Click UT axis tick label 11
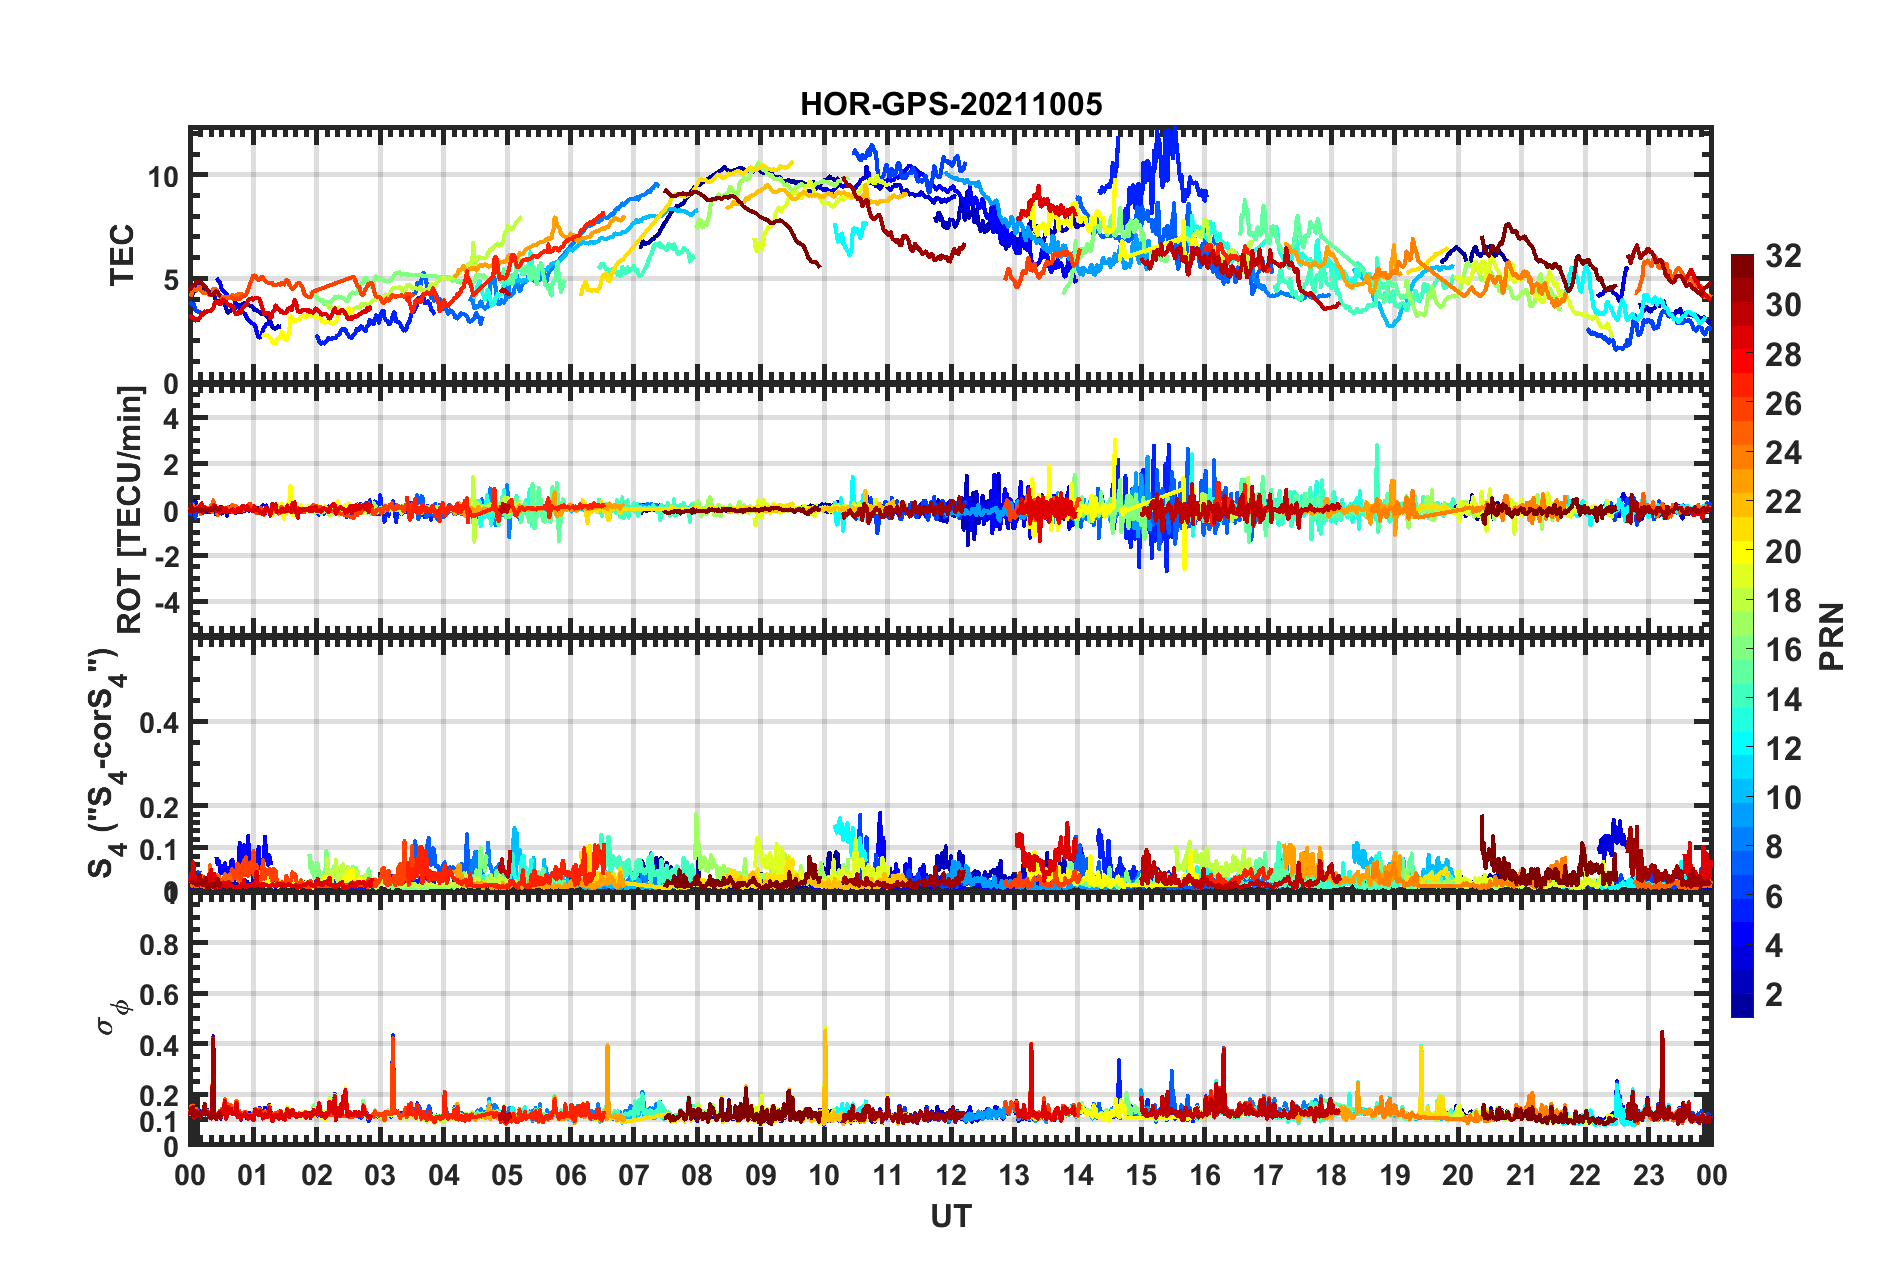 pos(888,1175)
